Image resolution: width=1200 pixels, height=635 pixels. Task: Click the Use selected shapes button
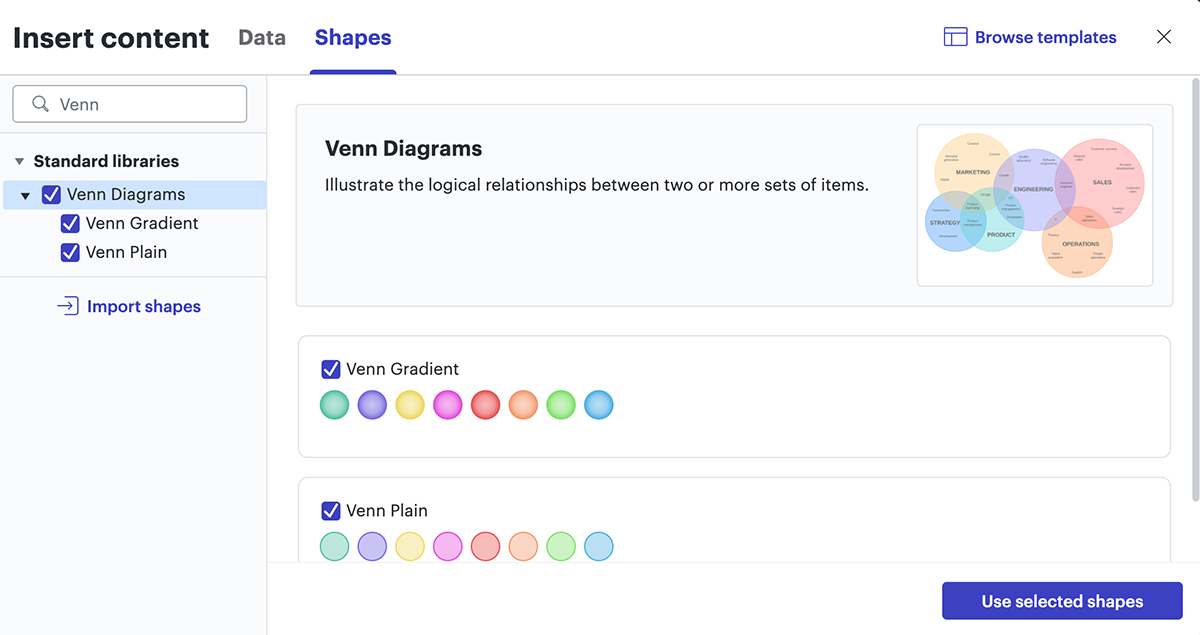point(1061,601)
